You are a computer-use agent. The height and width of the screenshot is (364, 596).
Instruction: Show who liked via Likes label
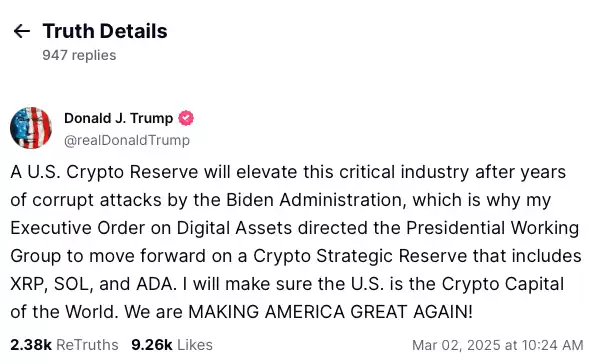(195, 345)
